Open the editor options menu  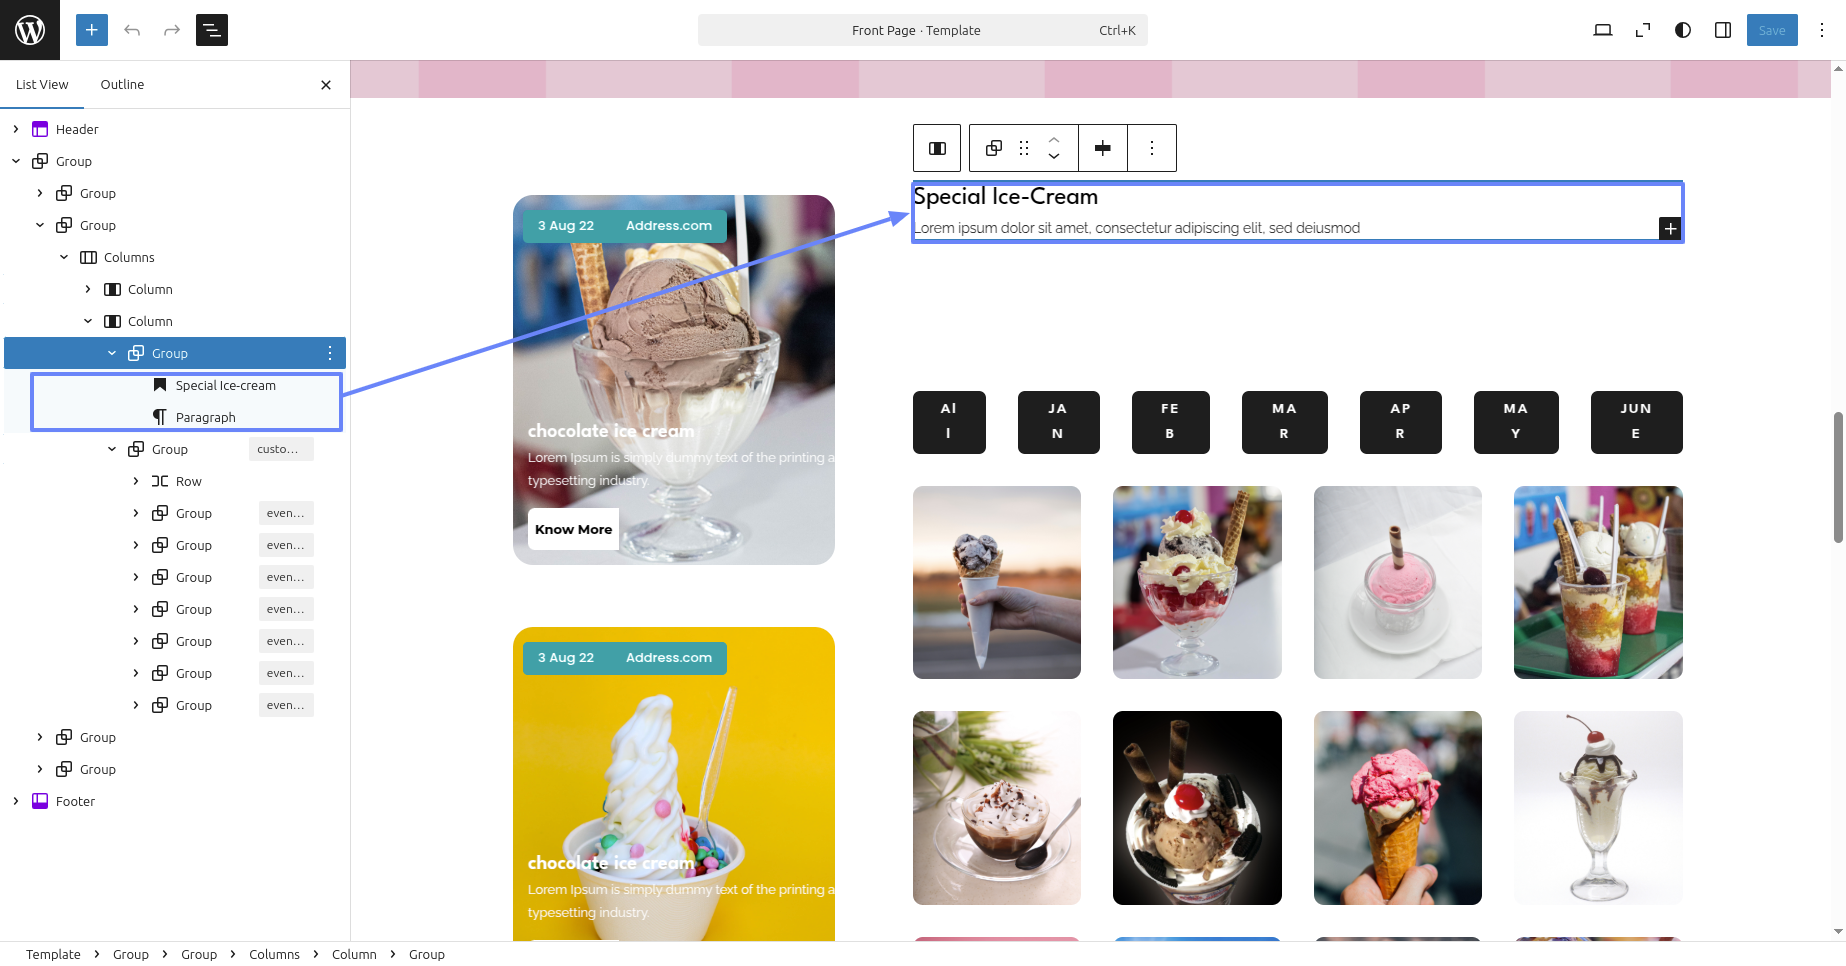(1822, 30)
